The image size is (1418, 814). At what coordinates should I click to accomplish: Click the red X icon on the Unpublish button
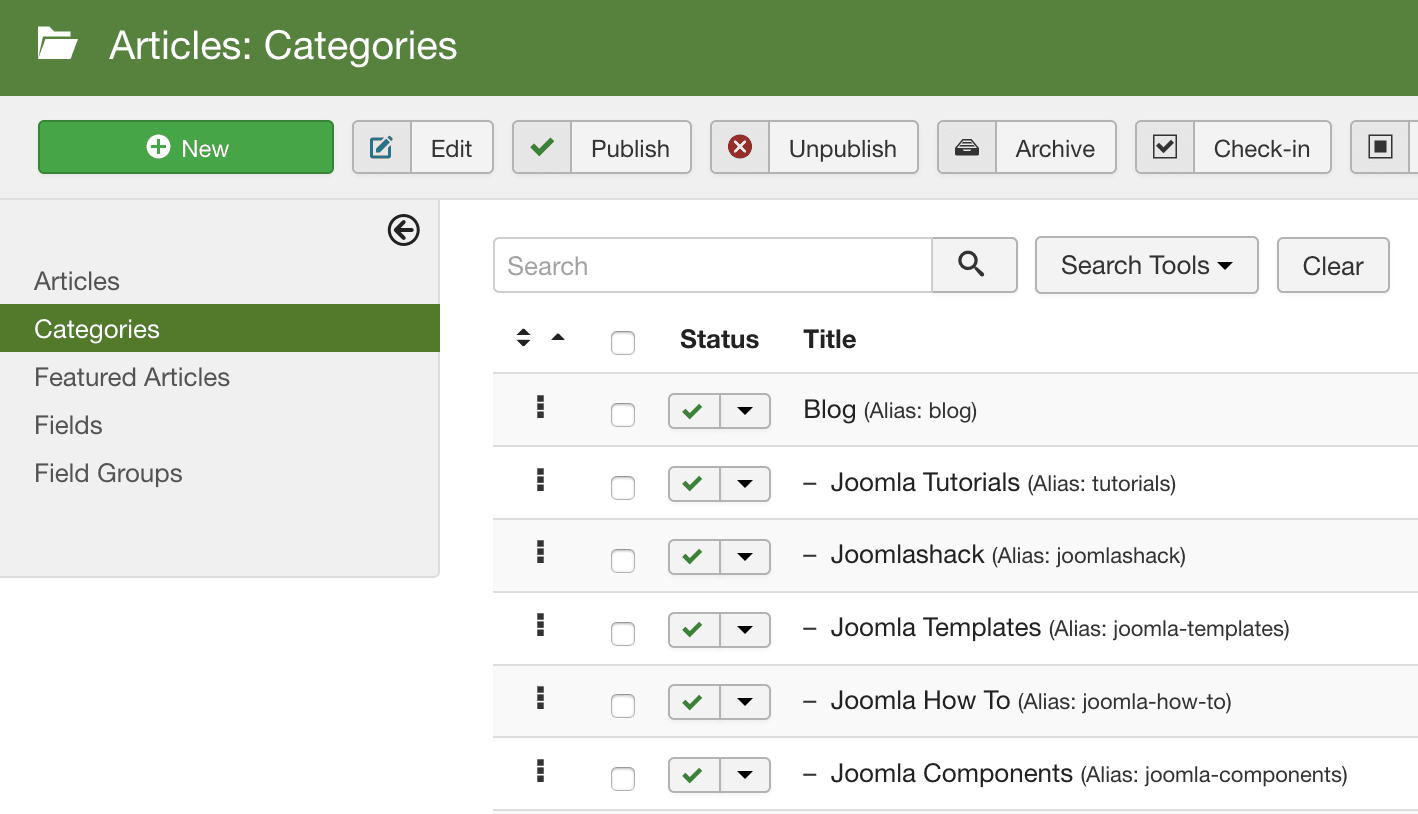click(x=740, y=148)
